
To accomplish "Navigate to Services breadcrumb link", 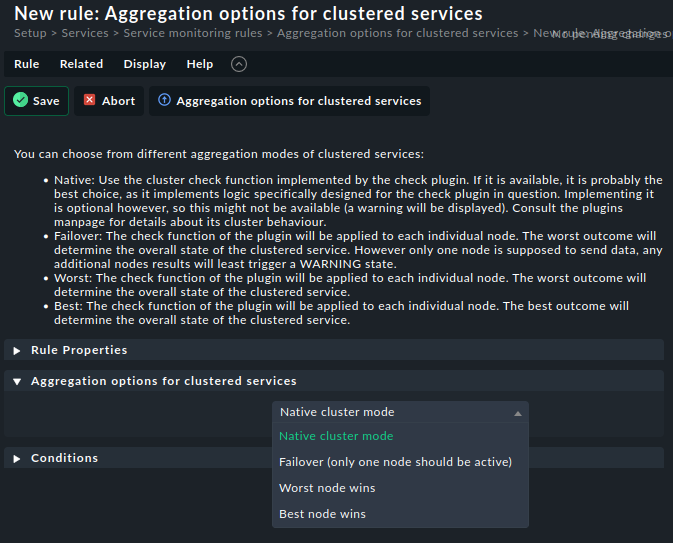I will [x=85, y=33].
